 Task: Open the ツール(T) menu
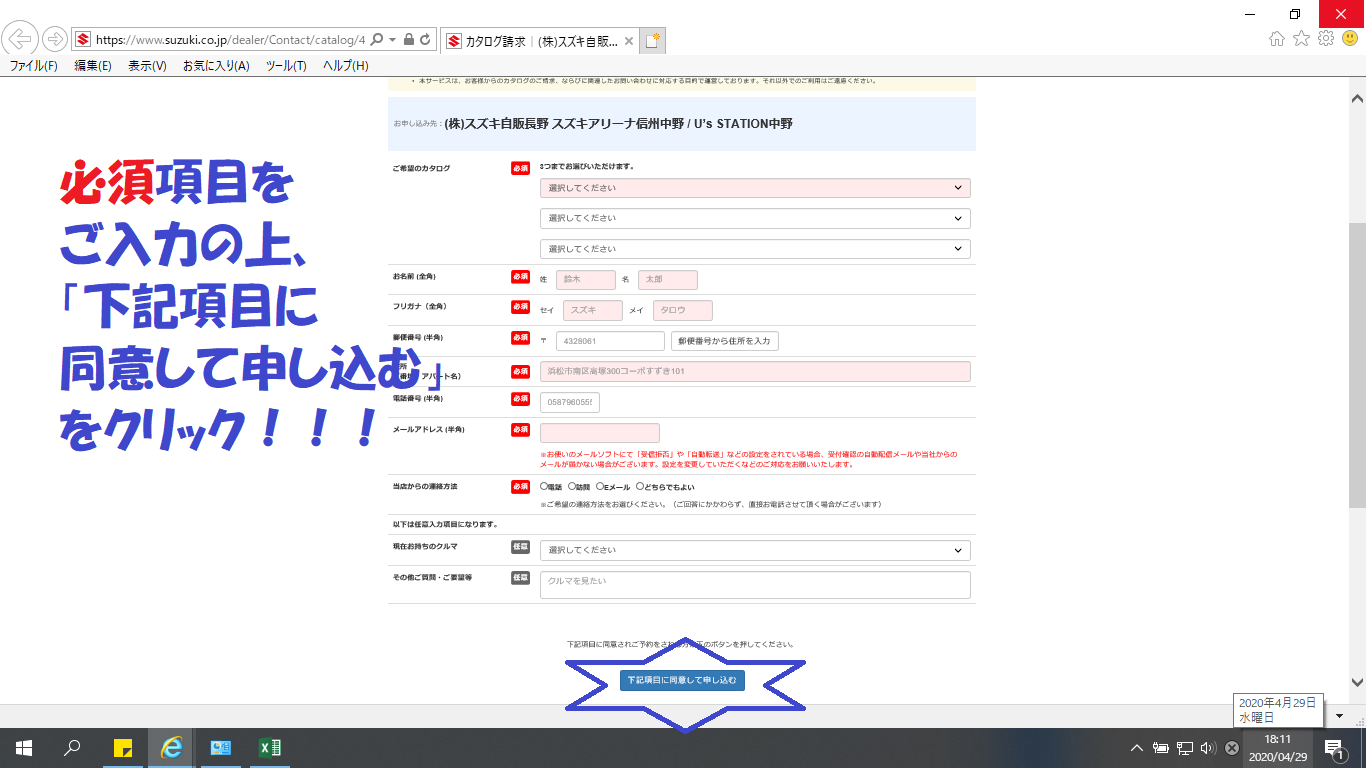click(x=286, y=66)
